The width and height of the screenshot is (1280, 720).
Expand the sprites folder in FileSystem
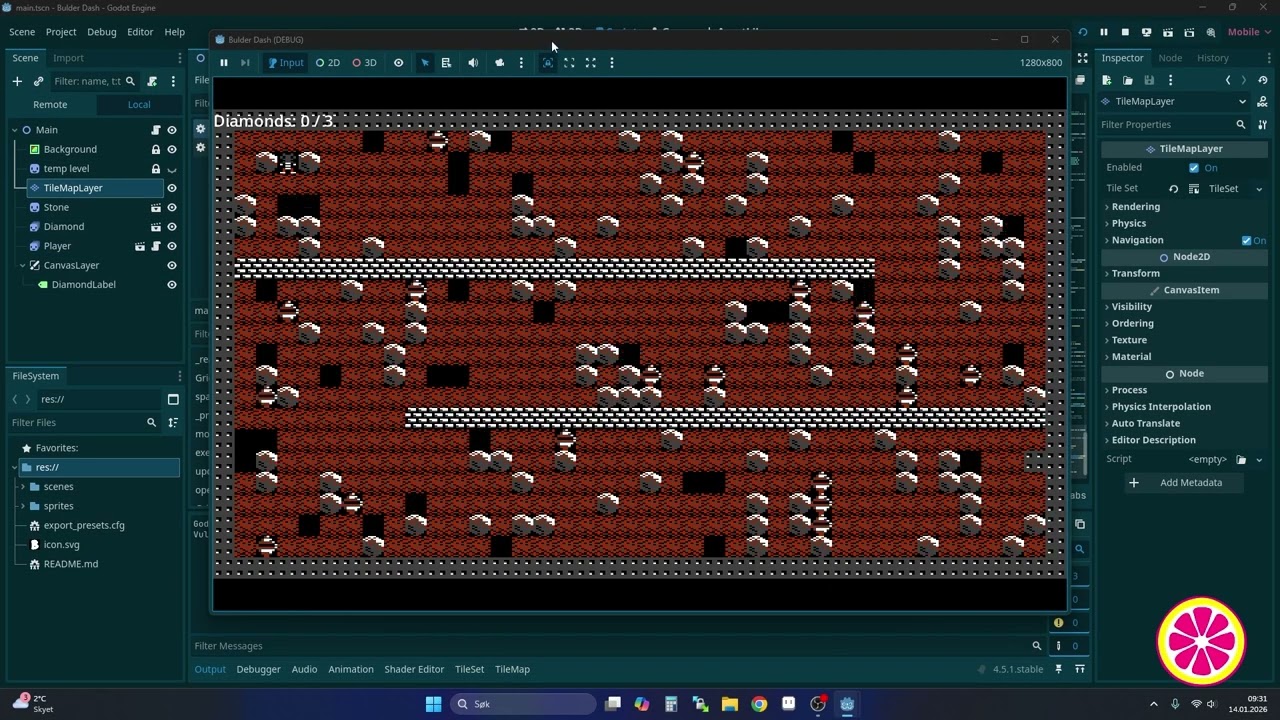click(23, 506)
